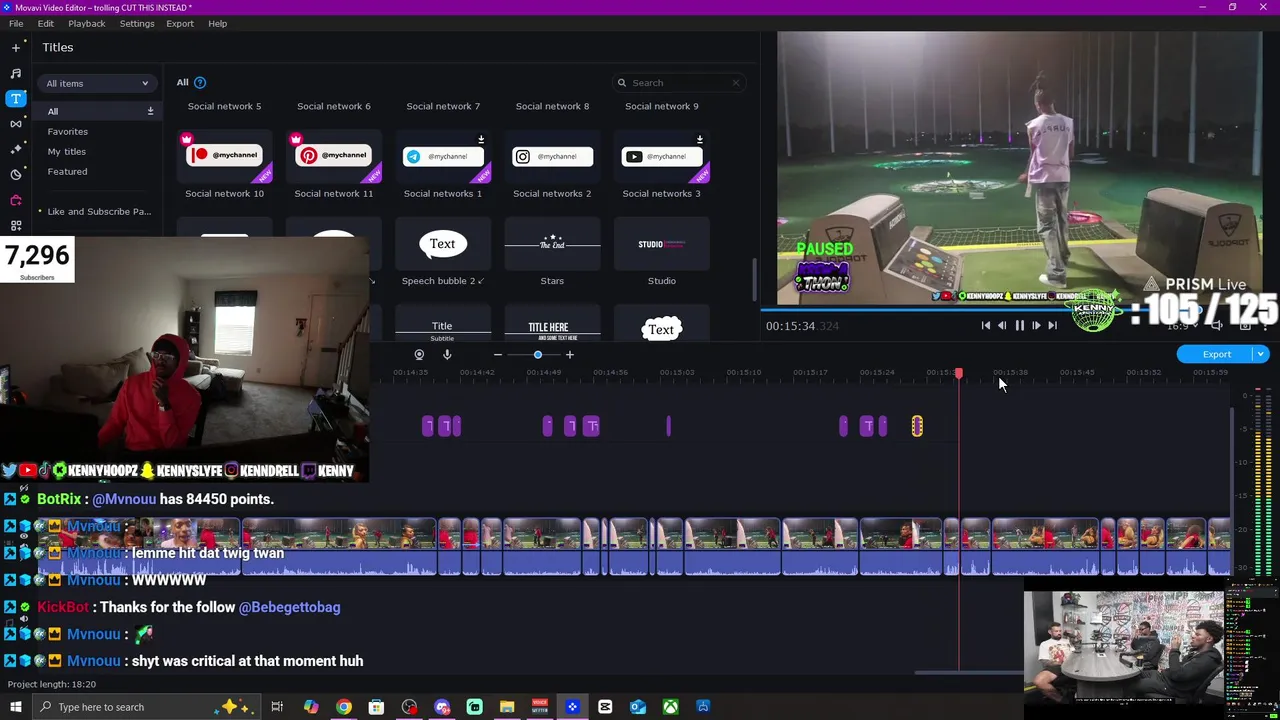The height and width of the screenshot is (720, 1280).
Task: Step back one frame in preview
Action: (1002, 325)
